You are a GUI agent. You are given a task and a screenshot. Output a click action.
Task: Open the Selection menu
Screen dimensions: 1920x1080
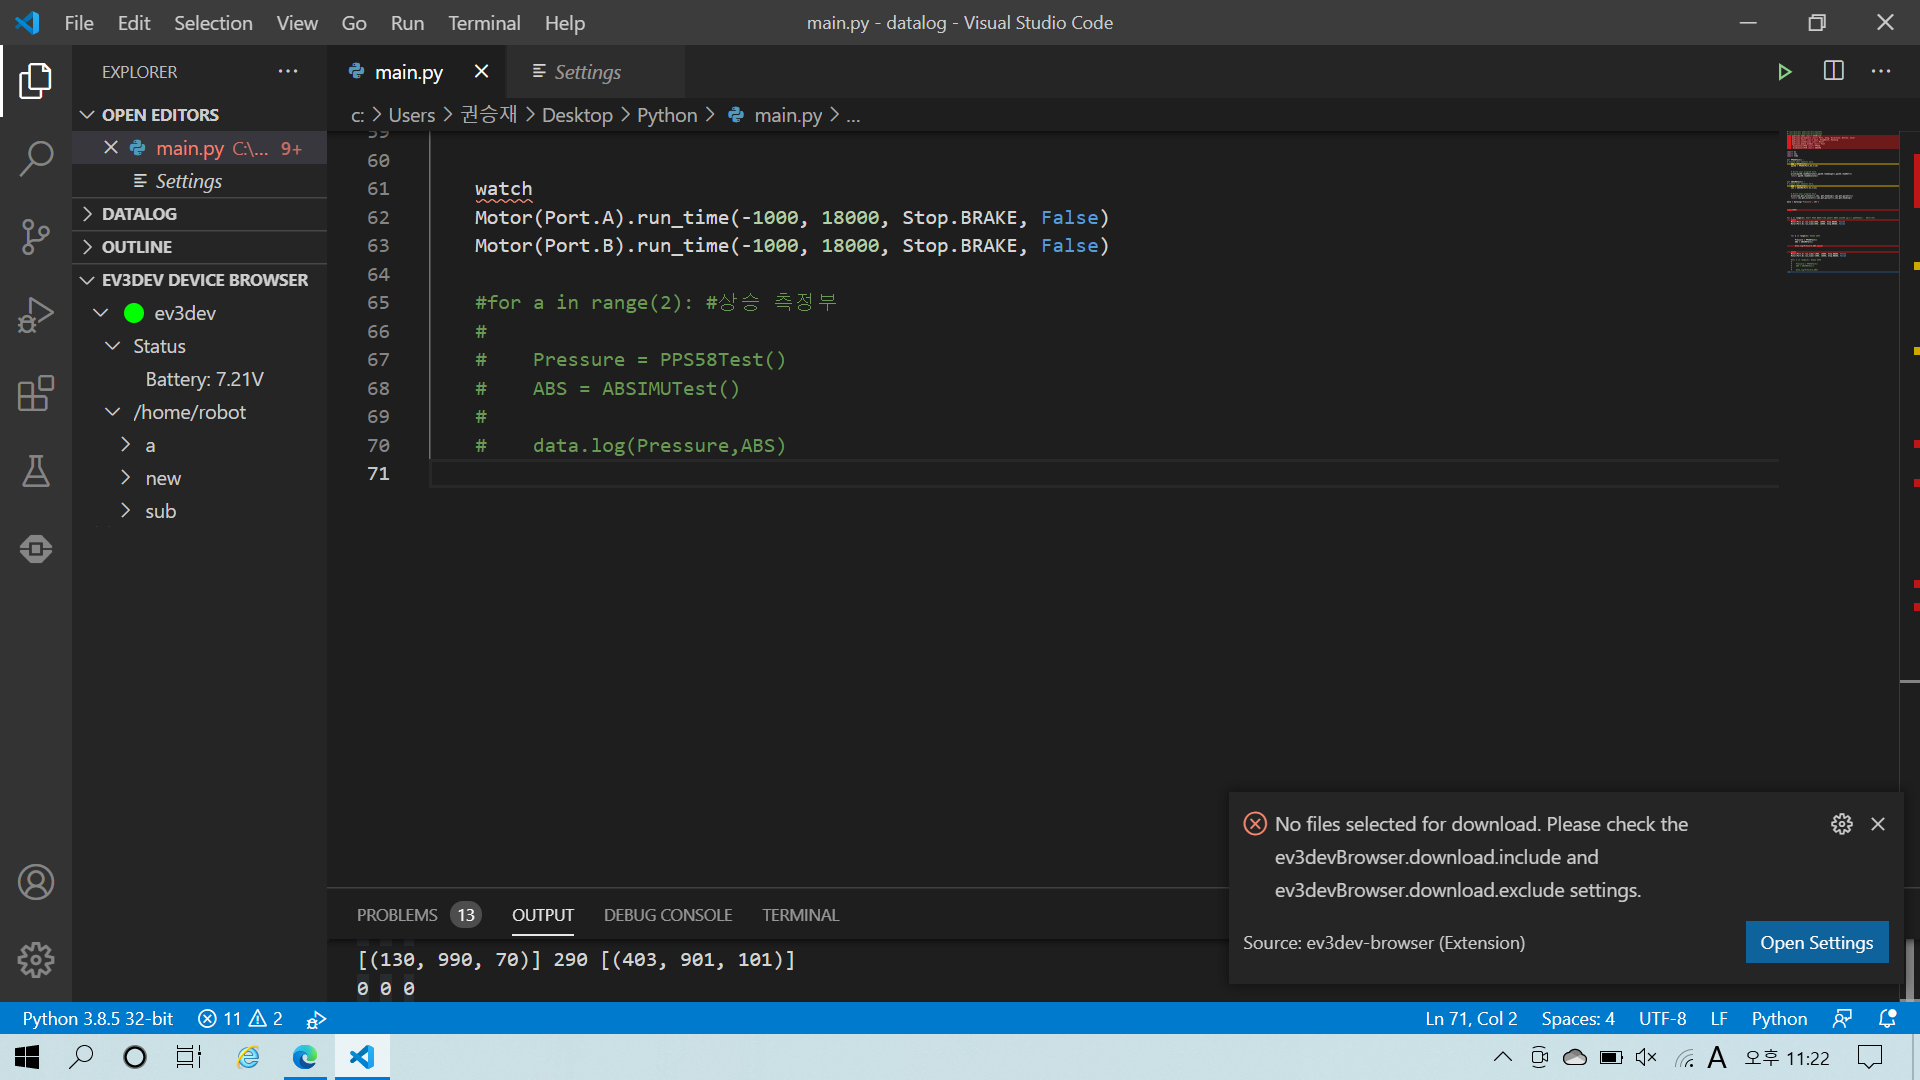tap(213, 22)
